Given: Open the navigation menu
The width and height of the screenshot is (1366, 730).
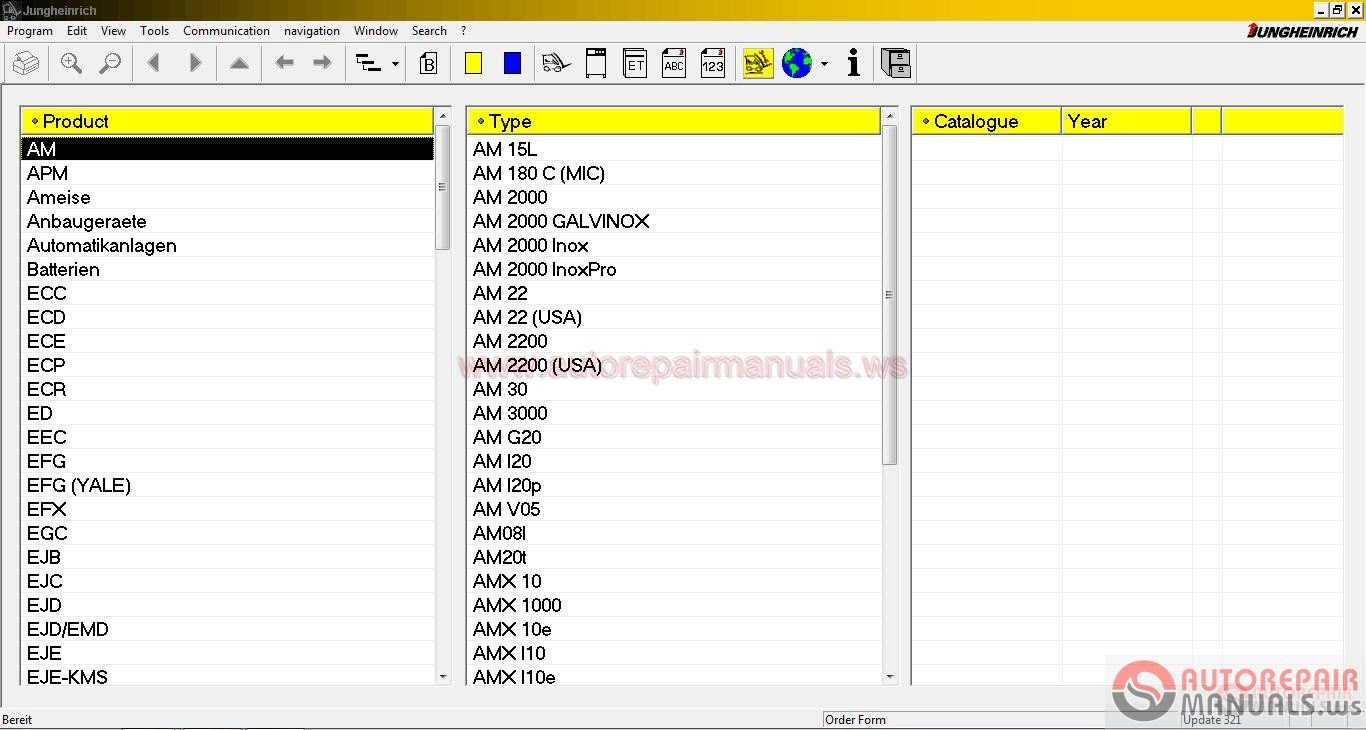Looking at the screenshot, I should (x=312, y=31).
